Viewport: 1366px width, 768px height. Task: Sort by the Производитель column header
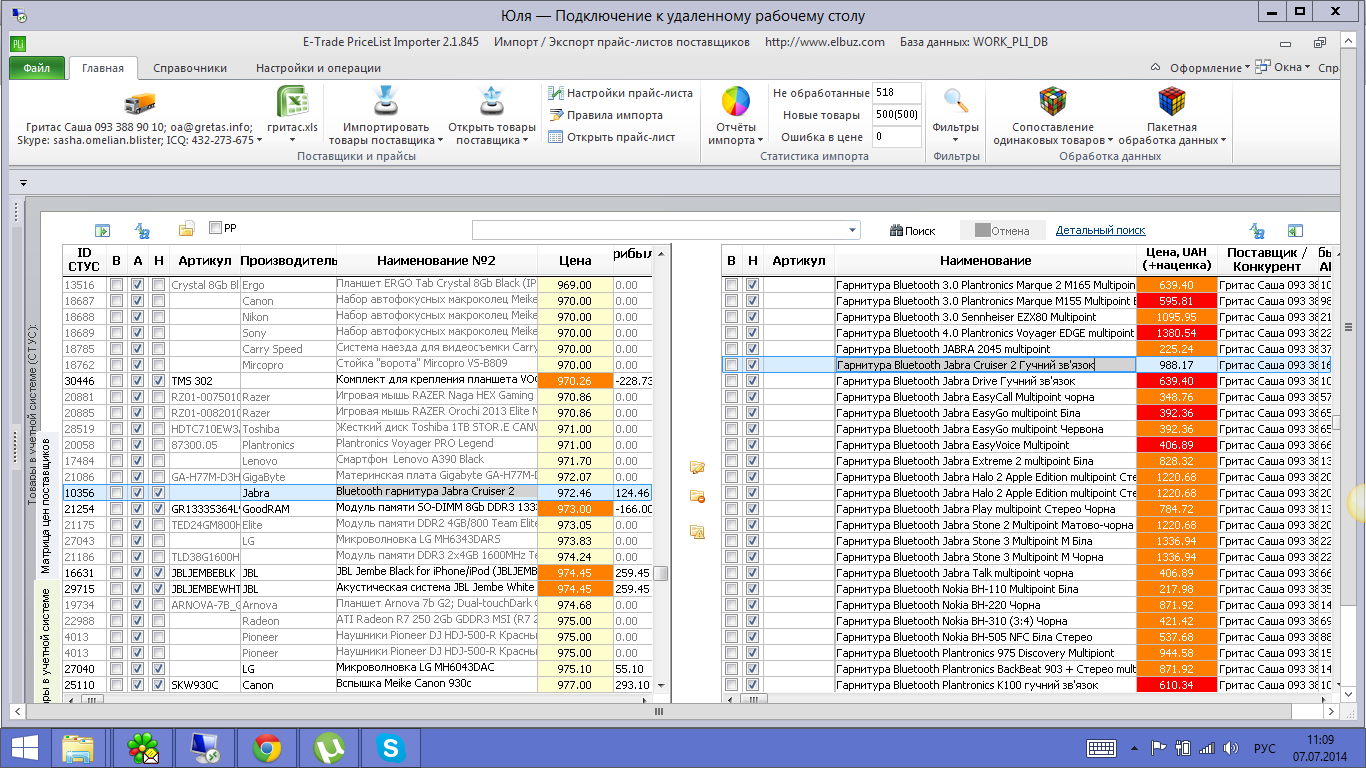(288, 261)
